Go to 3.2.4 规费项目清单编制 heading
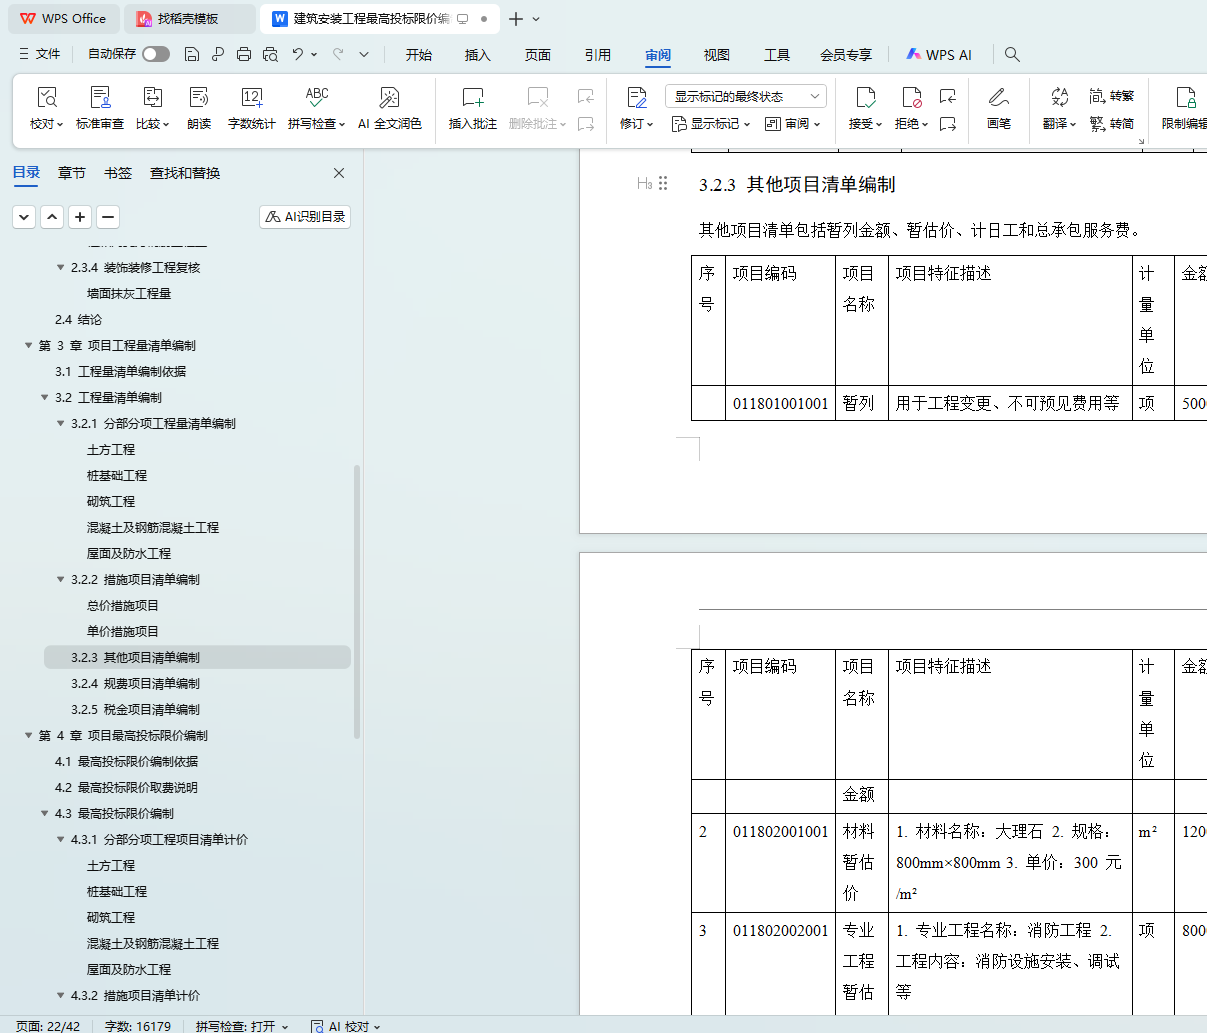The image size is (1207, 1033). (x=135, y=683)
